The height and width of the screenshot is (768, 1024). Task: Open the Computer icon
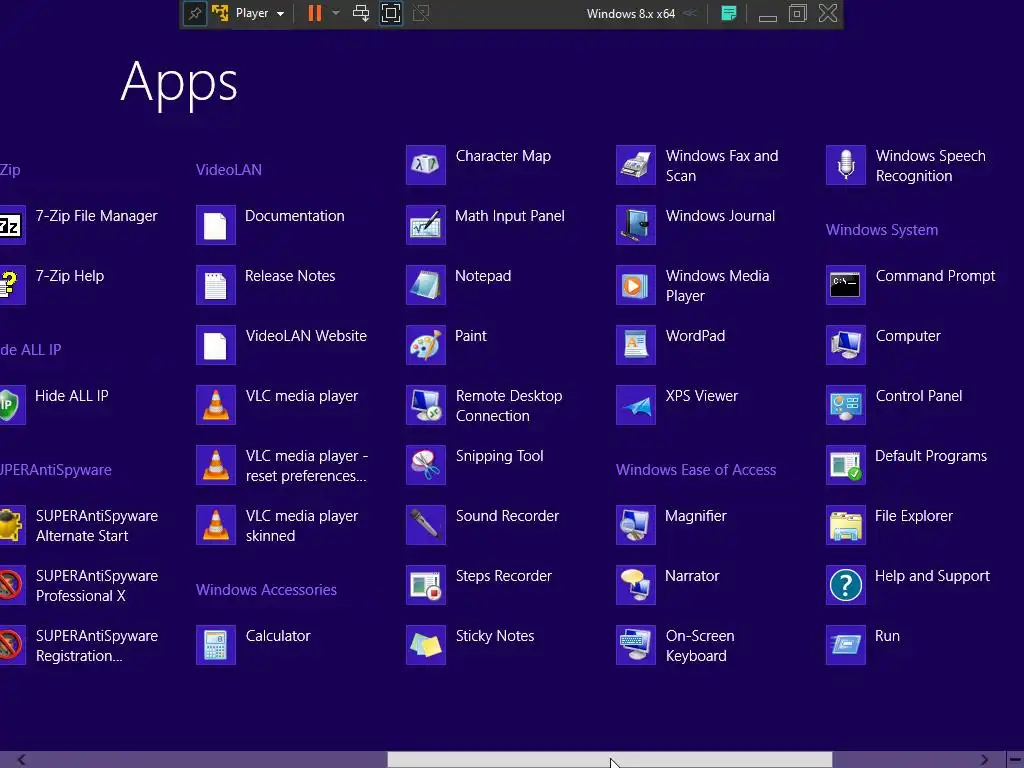846,345
